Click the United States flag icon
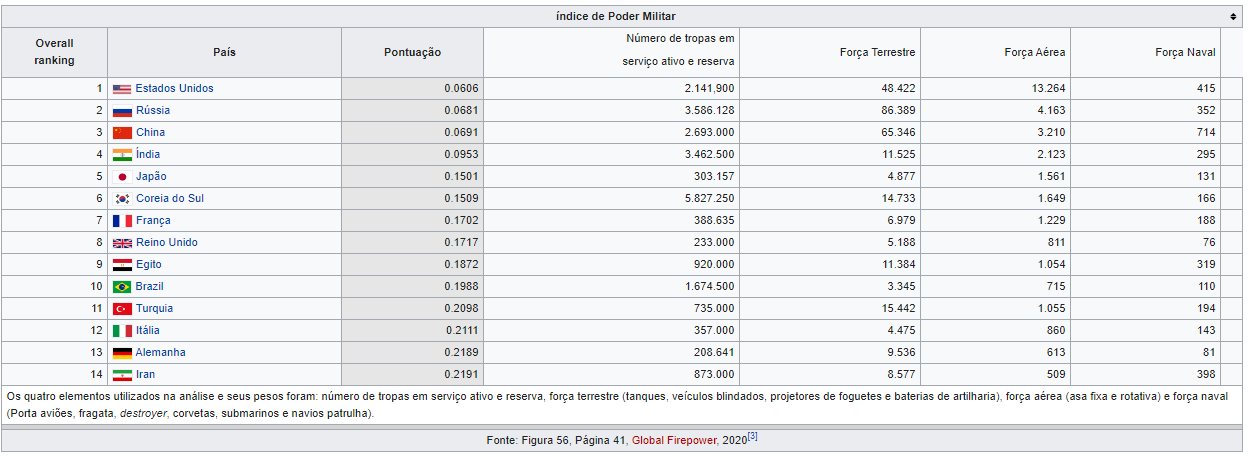1250x460 pixels. click(122, 89)
